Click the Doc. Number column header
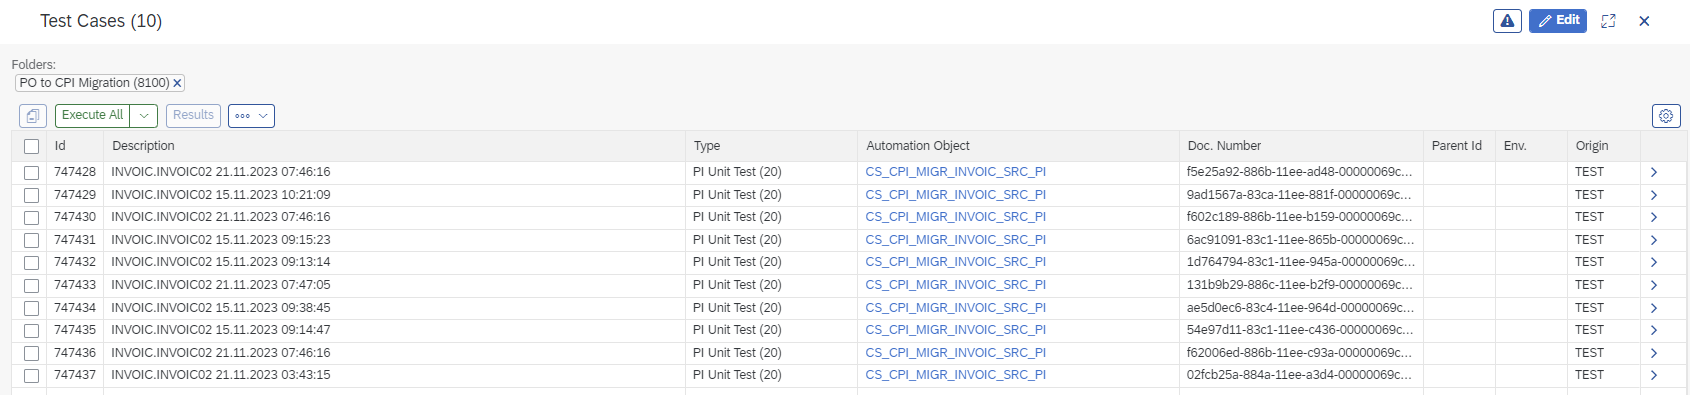Viewport: 1690px width, 395px height. pyautogui.click(x=1224, y=146)
